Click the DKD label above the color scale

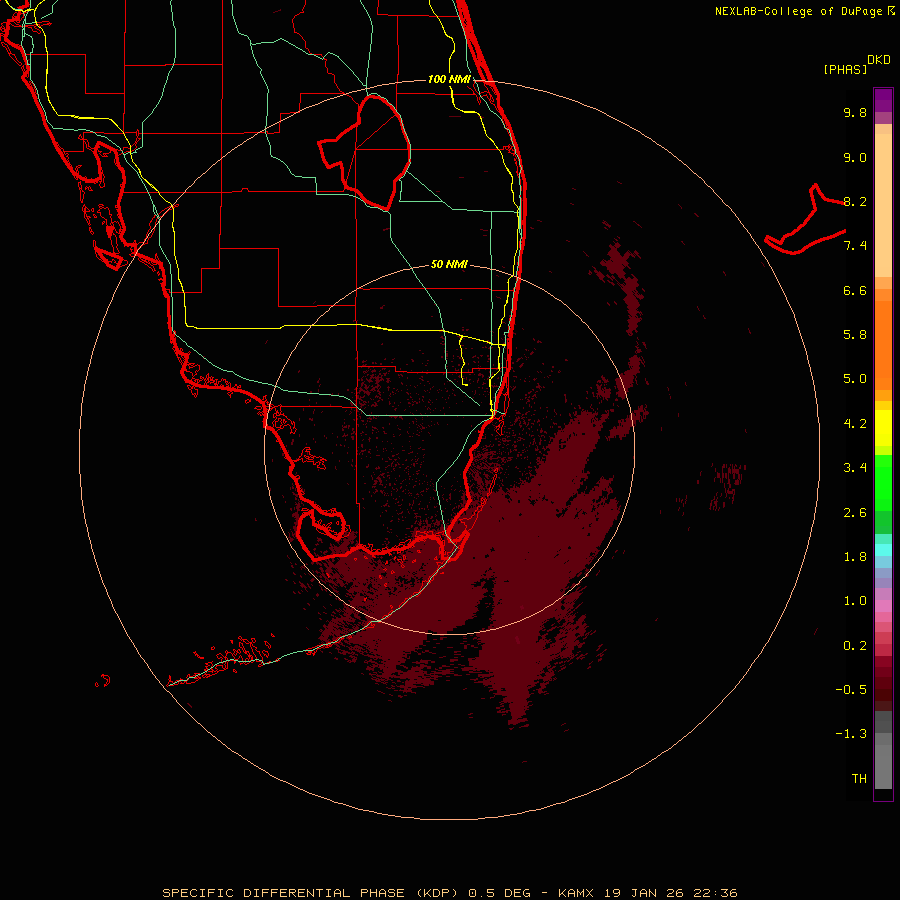click(x=879, y=60)
